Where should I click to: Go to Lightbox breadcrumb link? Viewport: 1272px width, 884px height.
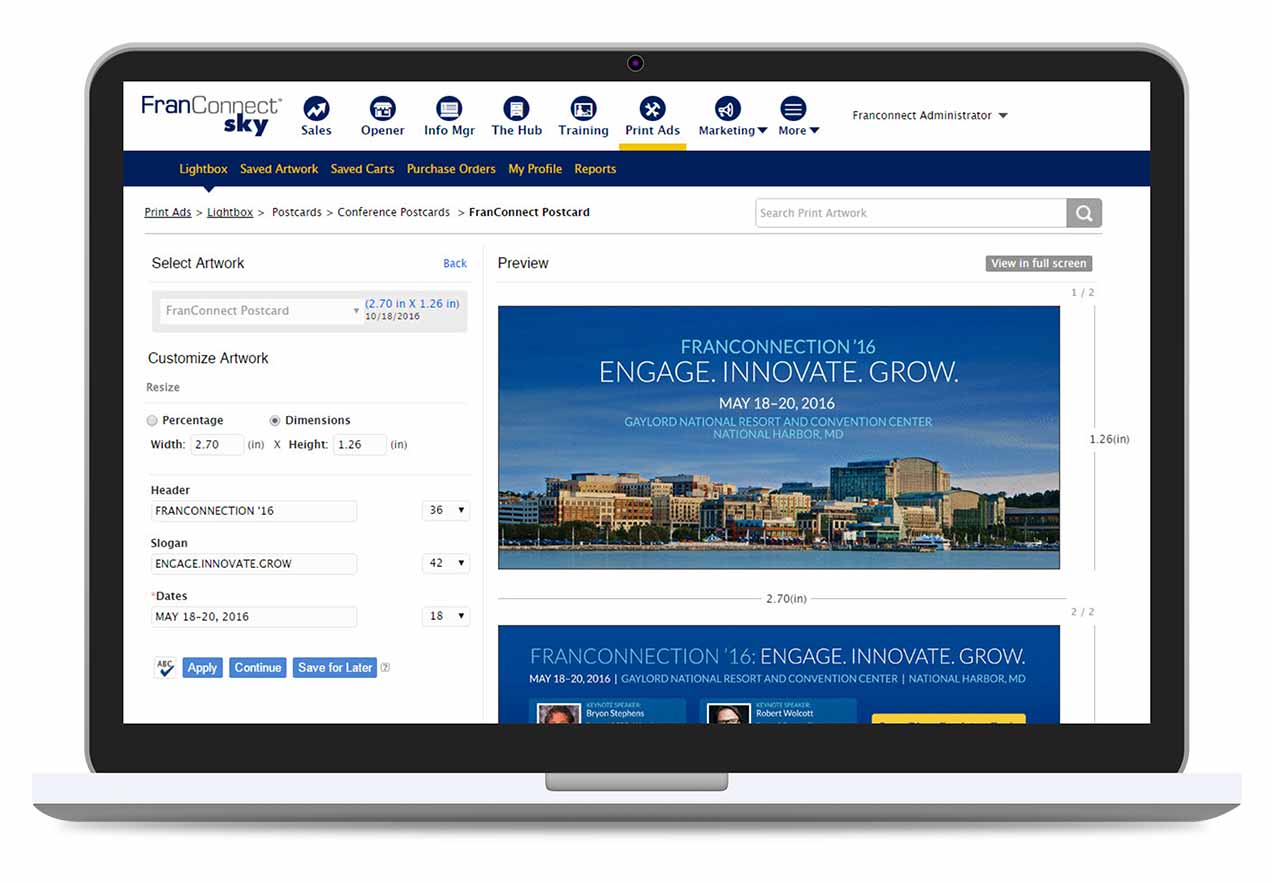pyautogui.click(x=230, y=212)
